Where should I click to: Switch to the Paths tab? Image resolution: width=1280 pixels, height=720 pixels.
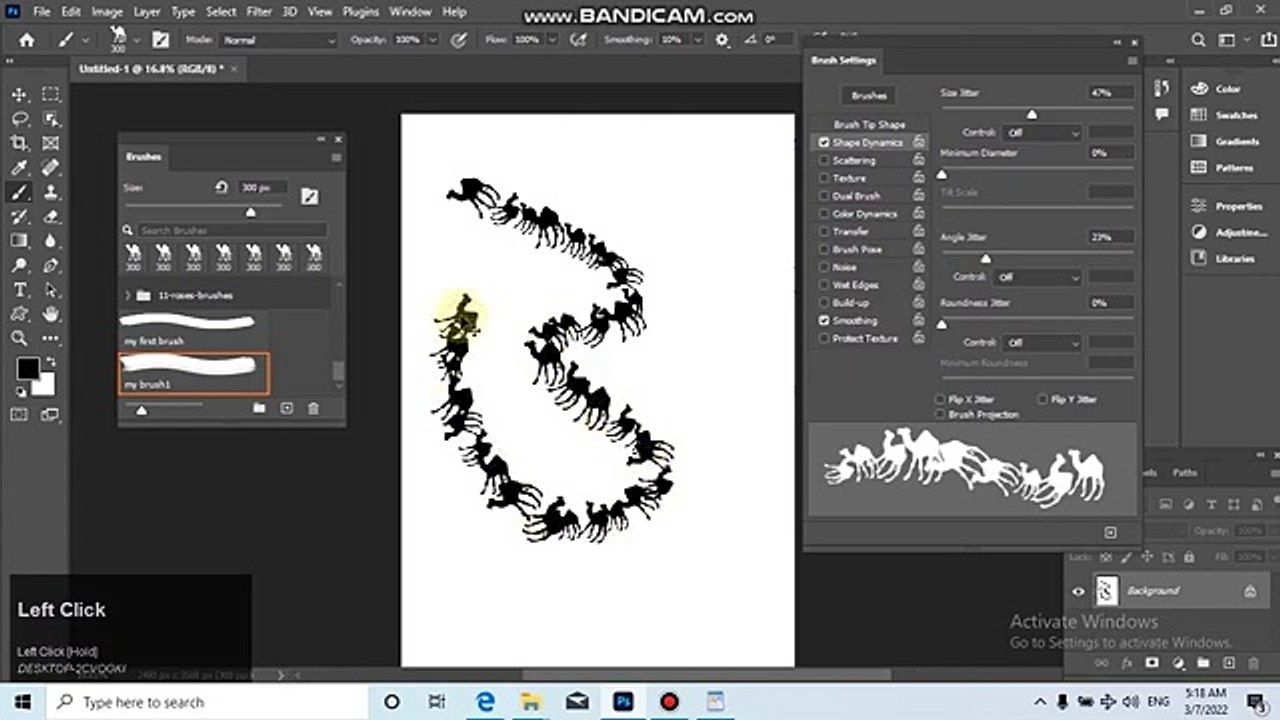click(x=1184, y=473)
